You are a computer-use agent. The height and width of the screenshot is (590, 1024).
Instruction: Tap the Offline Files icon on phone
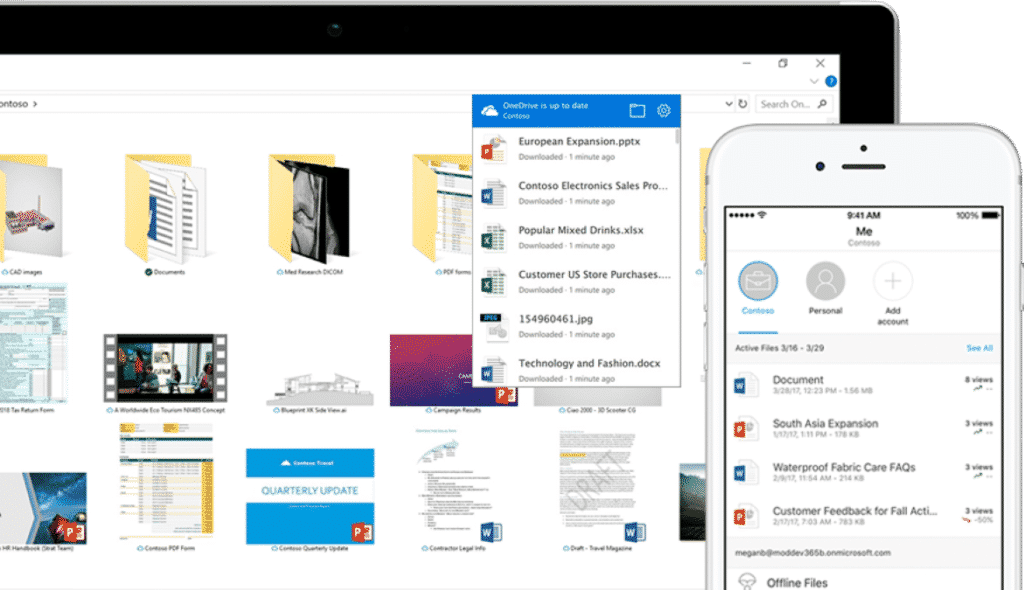click(x=747, y=581)
